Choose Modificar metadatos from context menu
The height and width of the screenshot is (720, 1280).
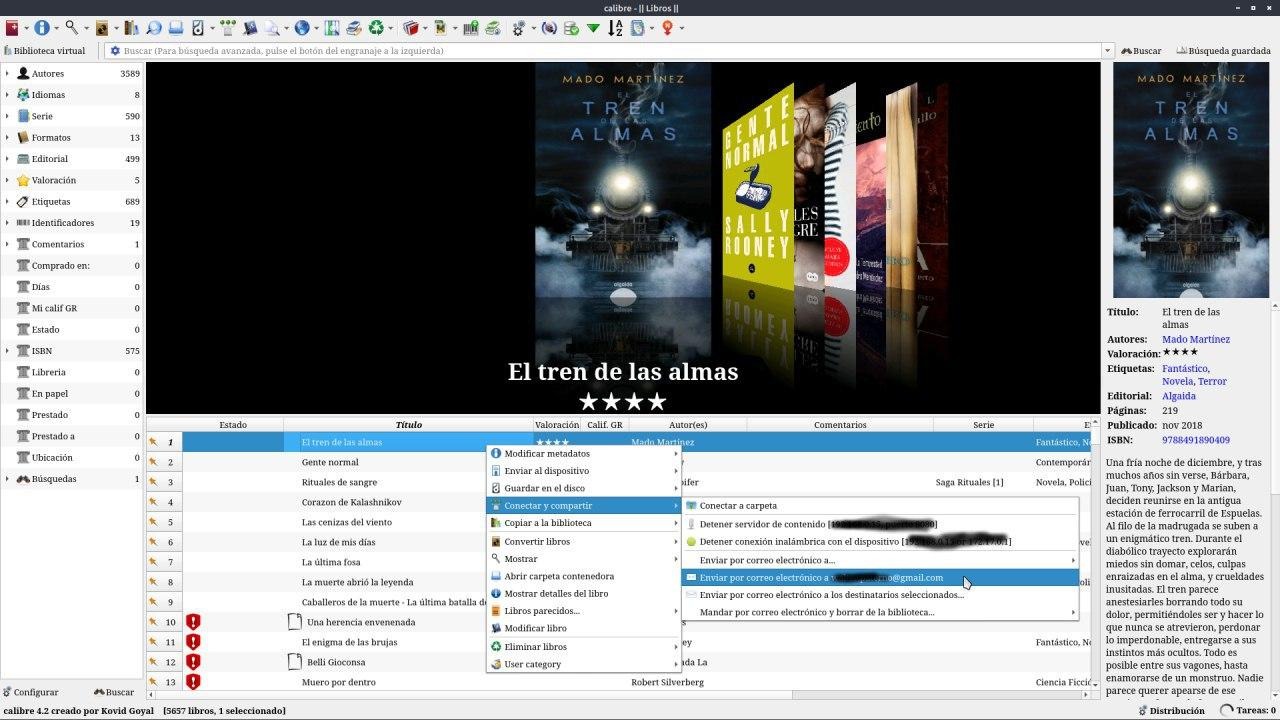click(584, 454)
